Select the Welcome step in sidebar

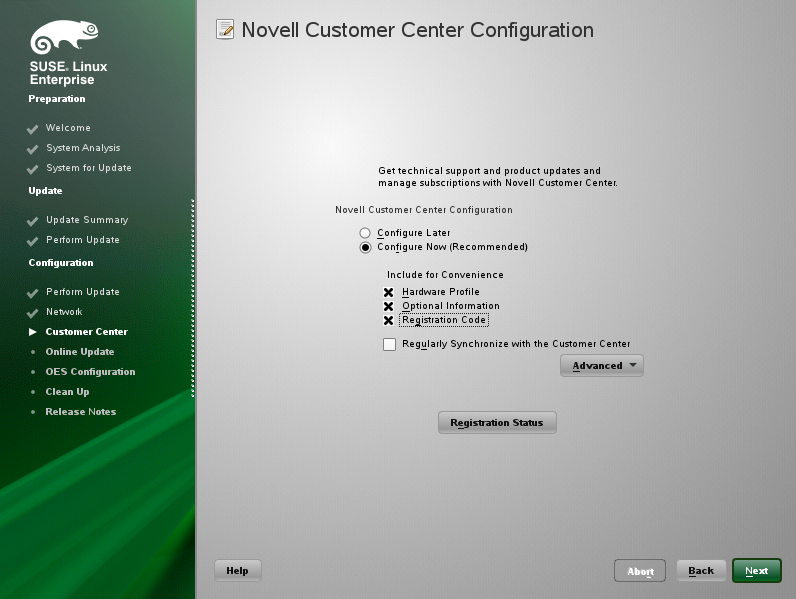[x=68, y=128]
